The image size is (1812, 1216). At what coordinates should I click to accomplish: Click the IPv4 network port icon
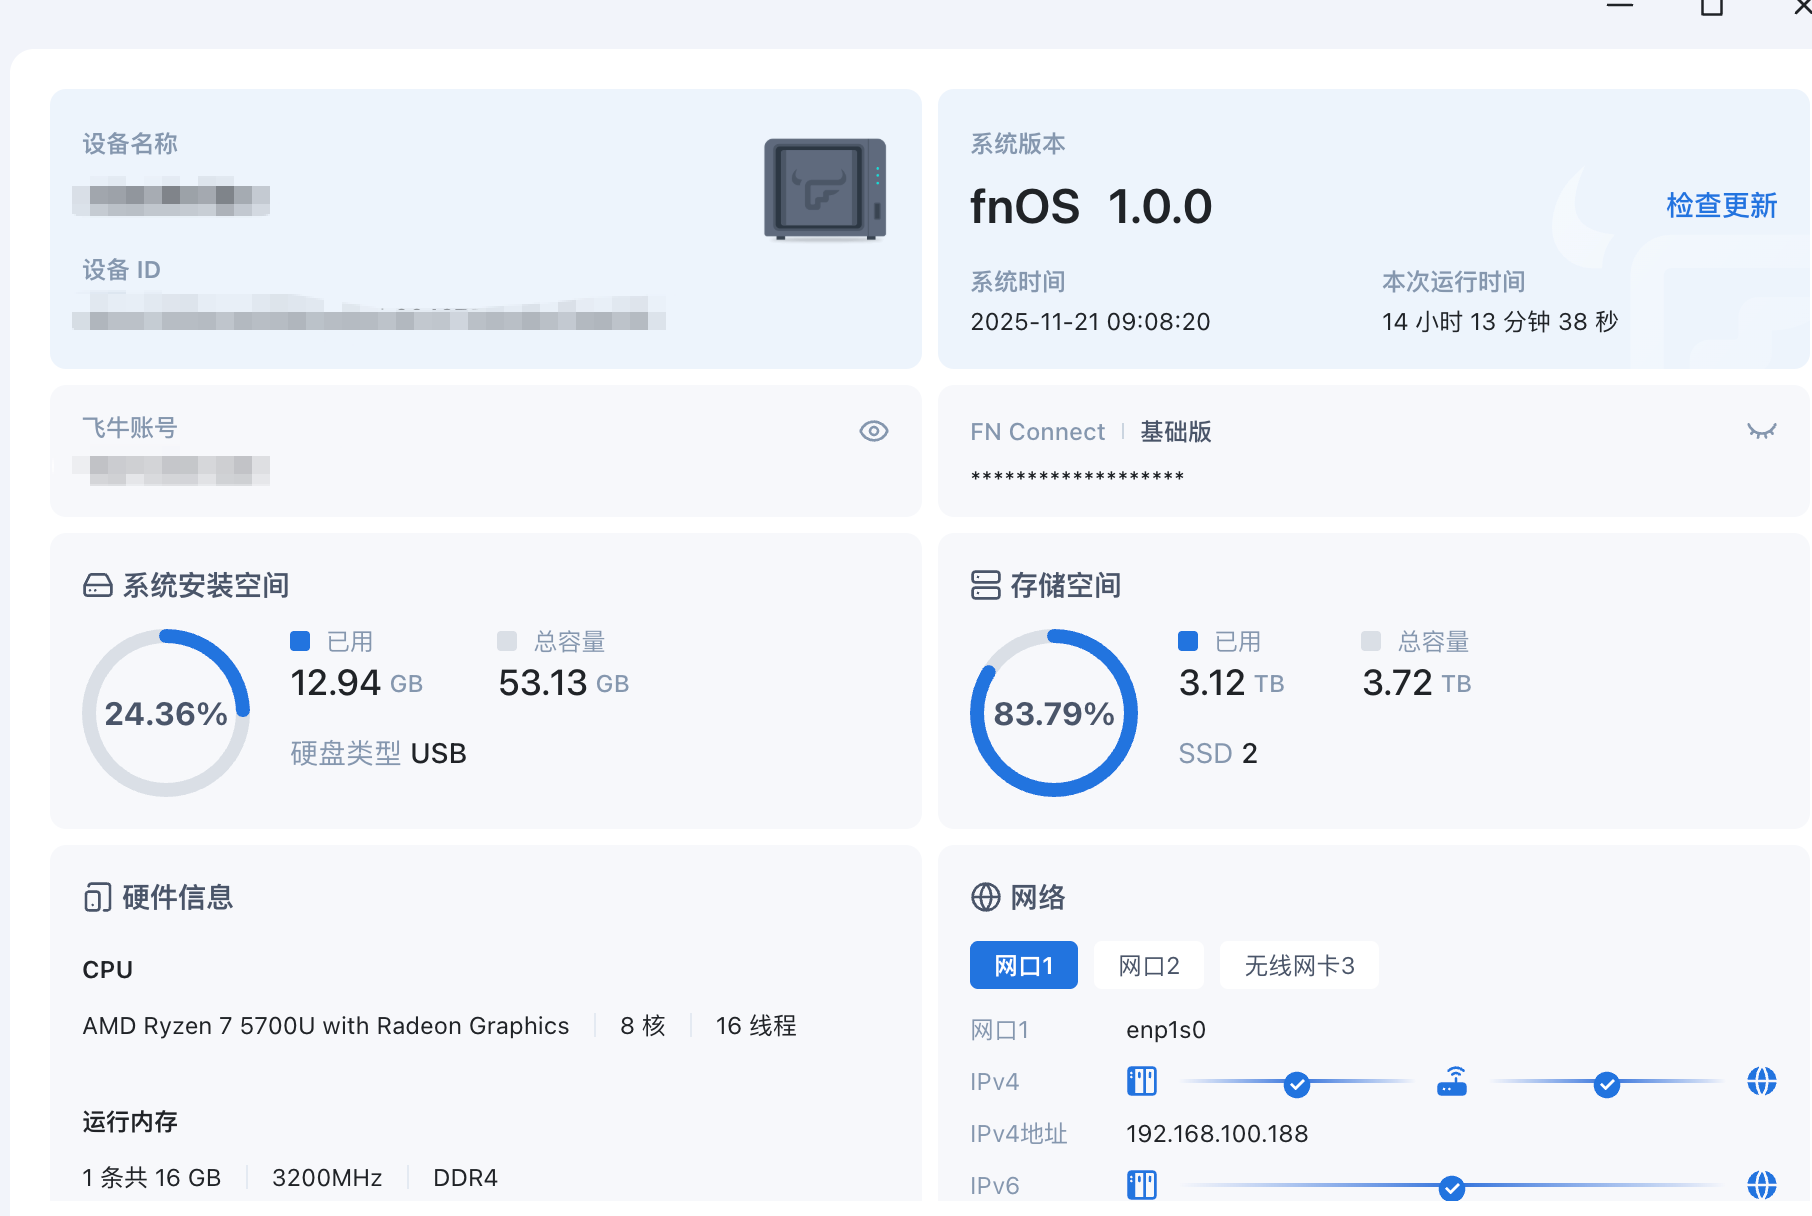pos(1141,1082)
